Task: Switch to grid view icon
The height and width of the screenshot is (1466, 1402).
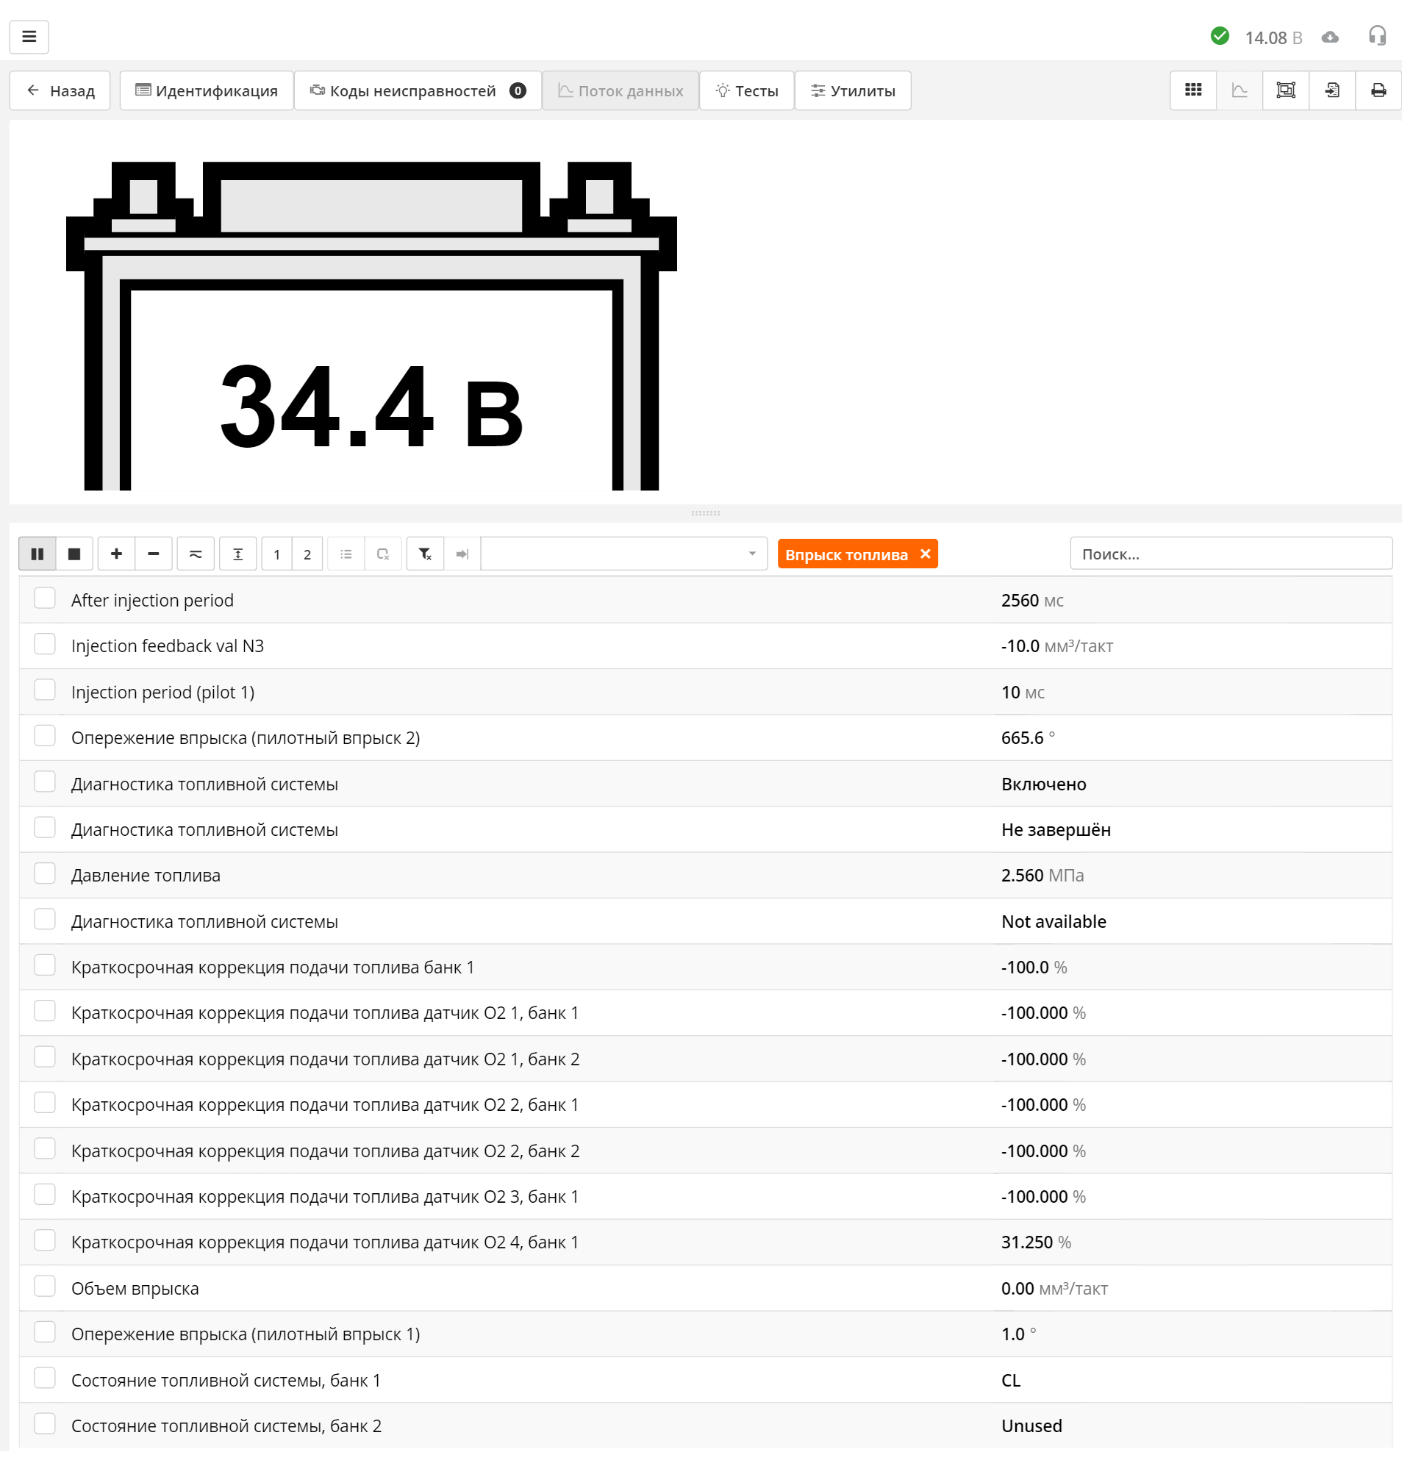Action: tap(1193, 90)
